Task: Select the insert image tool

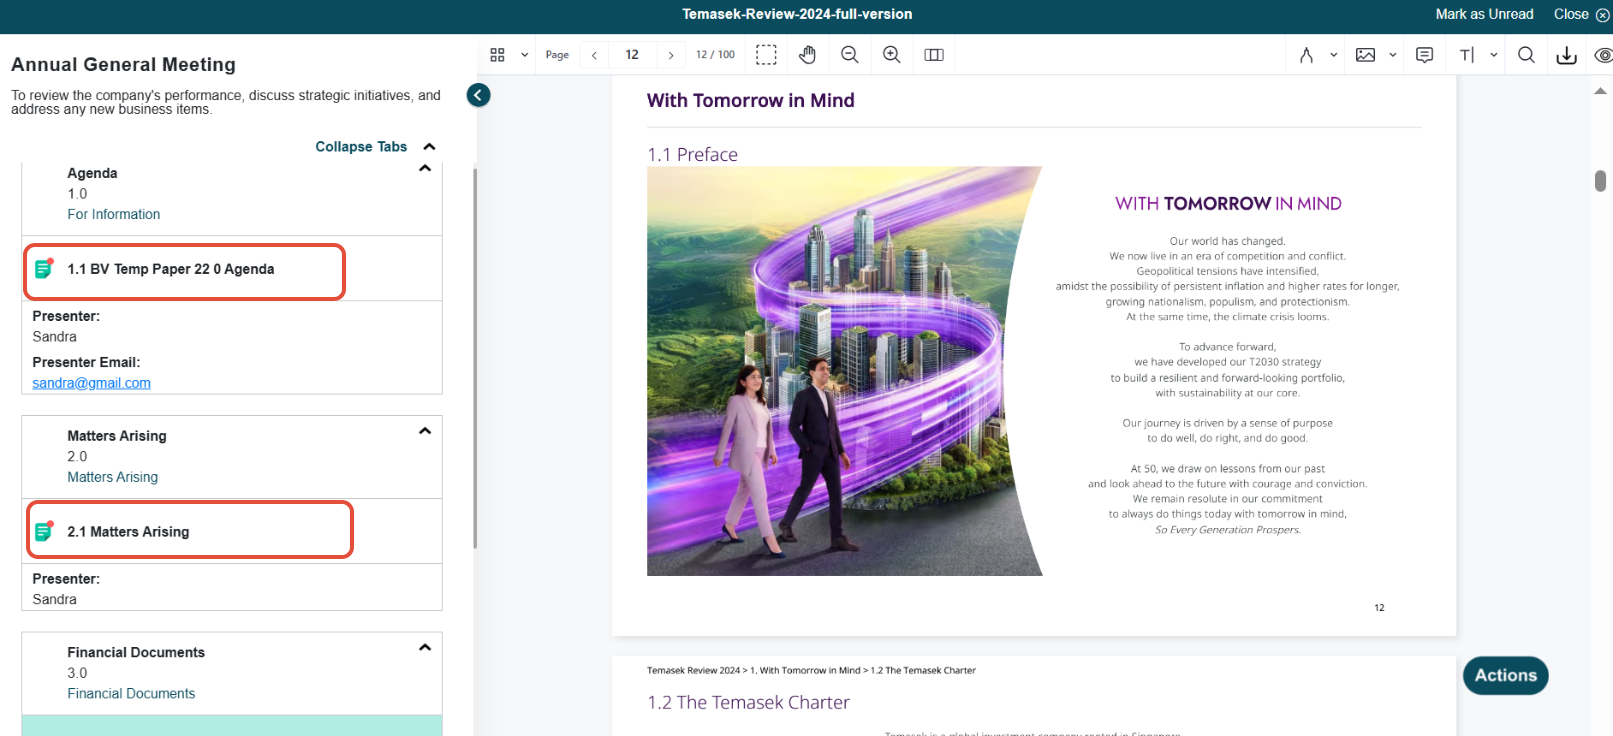Action: pyautogui.click(x=1365, y=55)
